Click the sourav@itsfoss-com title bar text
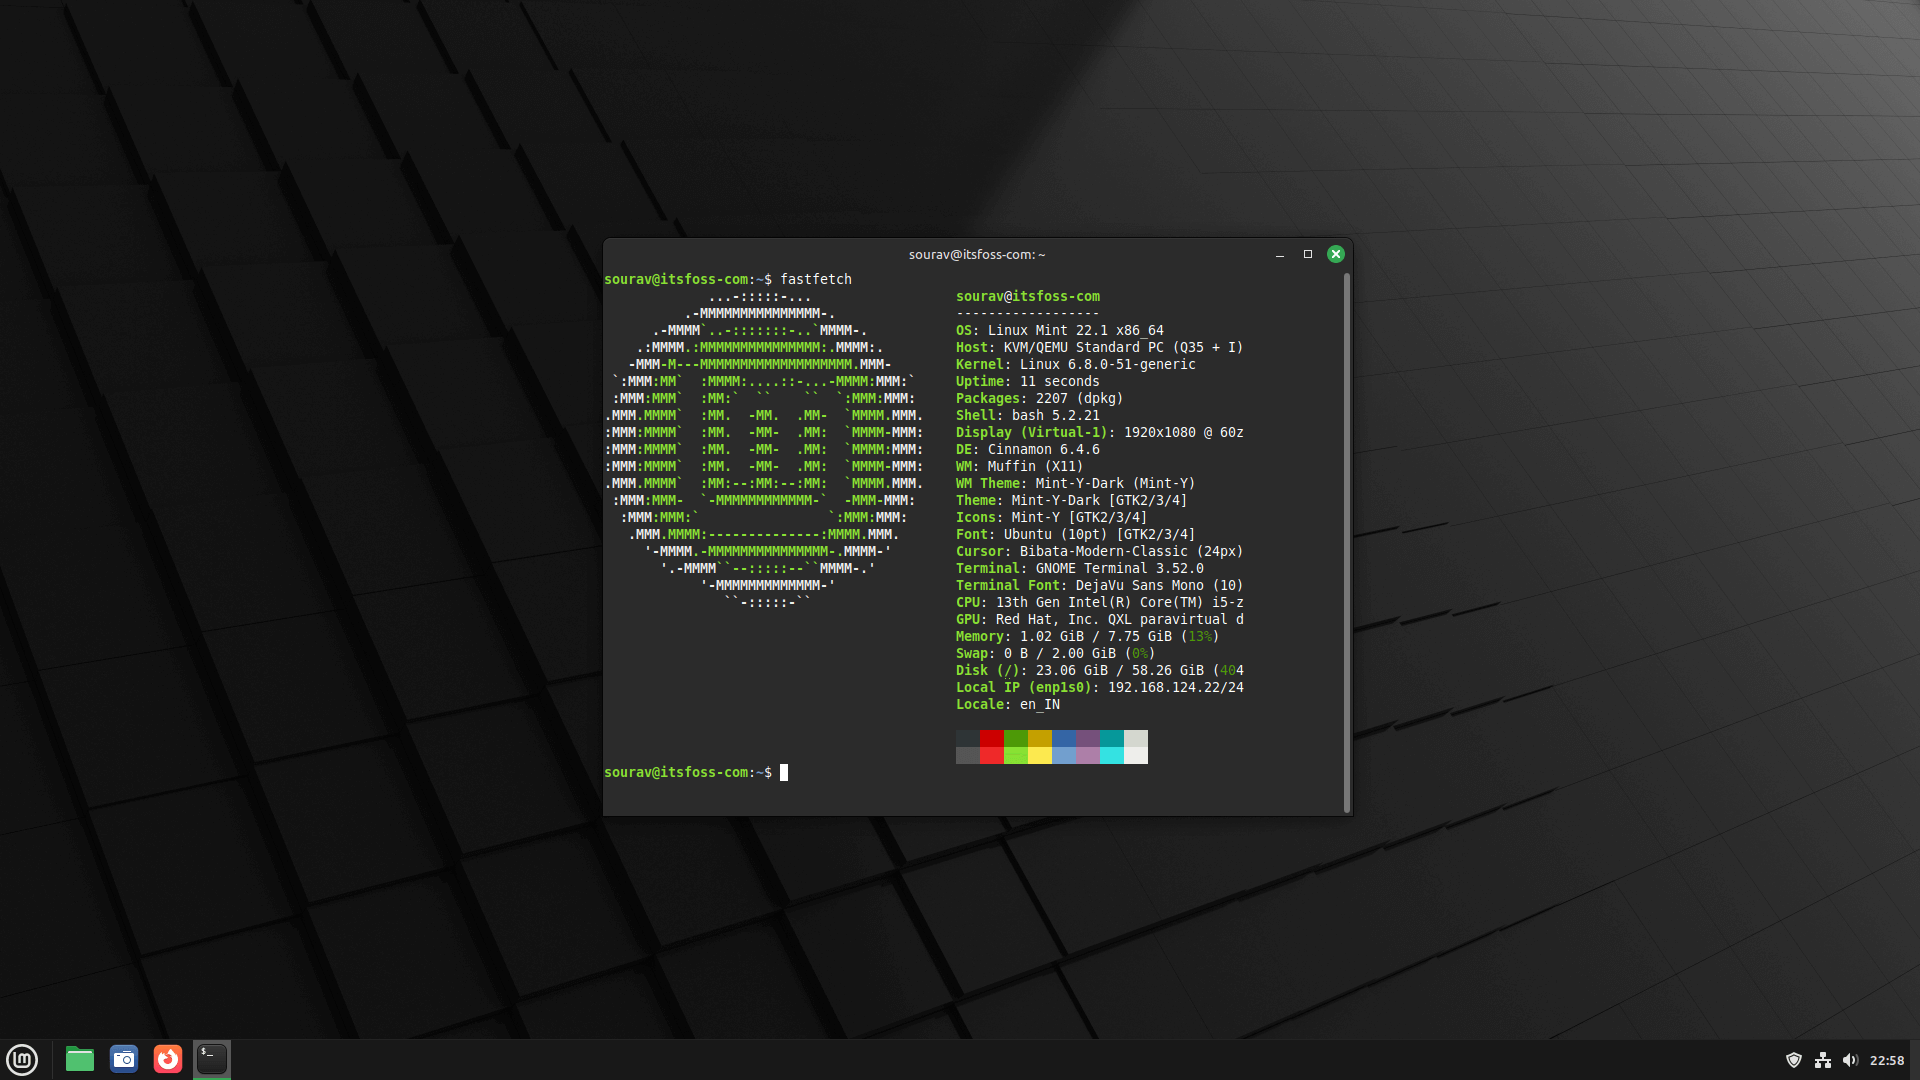Image resolution: width=1920 pixels, height=1080 pixels. click(977, 254)
